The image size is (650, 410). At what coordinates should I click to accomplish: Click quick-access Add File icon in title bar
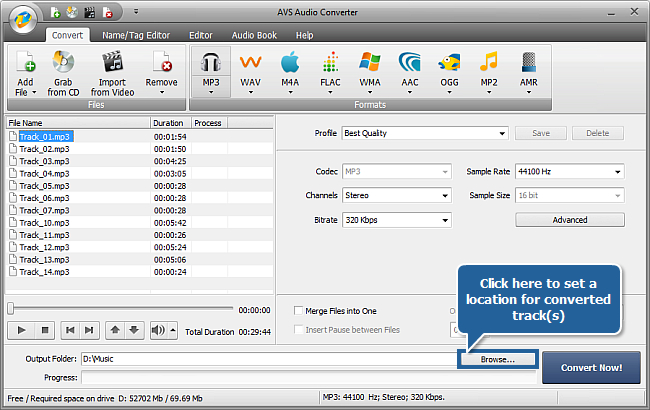(55, 13)
